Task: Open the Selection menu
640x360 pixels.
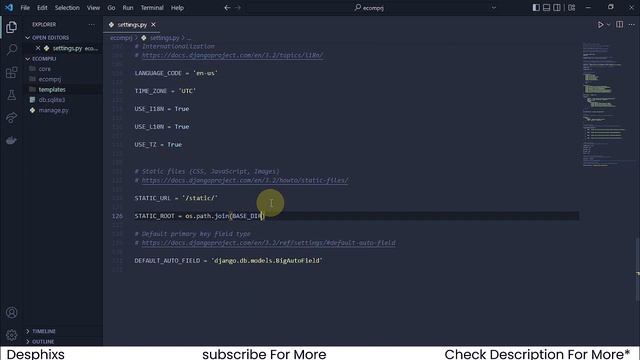Action: pyautogui.click(x=67, y=8)
